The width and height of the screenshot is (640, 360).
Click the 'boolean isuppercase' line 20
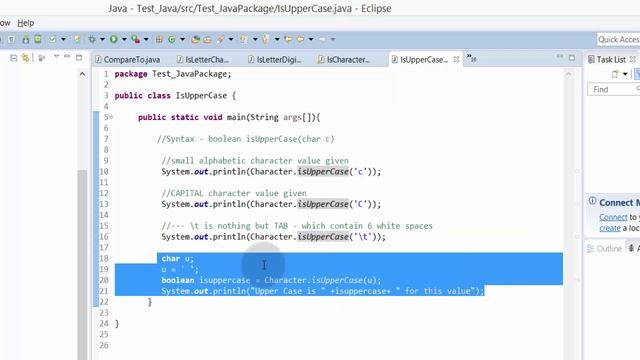(x=271, y=280)
